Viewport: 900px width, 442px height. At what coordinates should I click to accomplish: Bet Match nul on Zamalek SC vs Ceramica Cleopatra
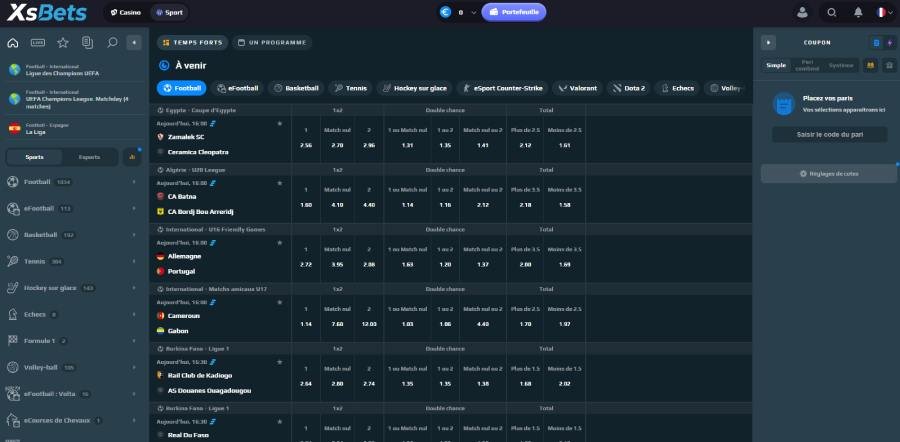click(338, 138)
